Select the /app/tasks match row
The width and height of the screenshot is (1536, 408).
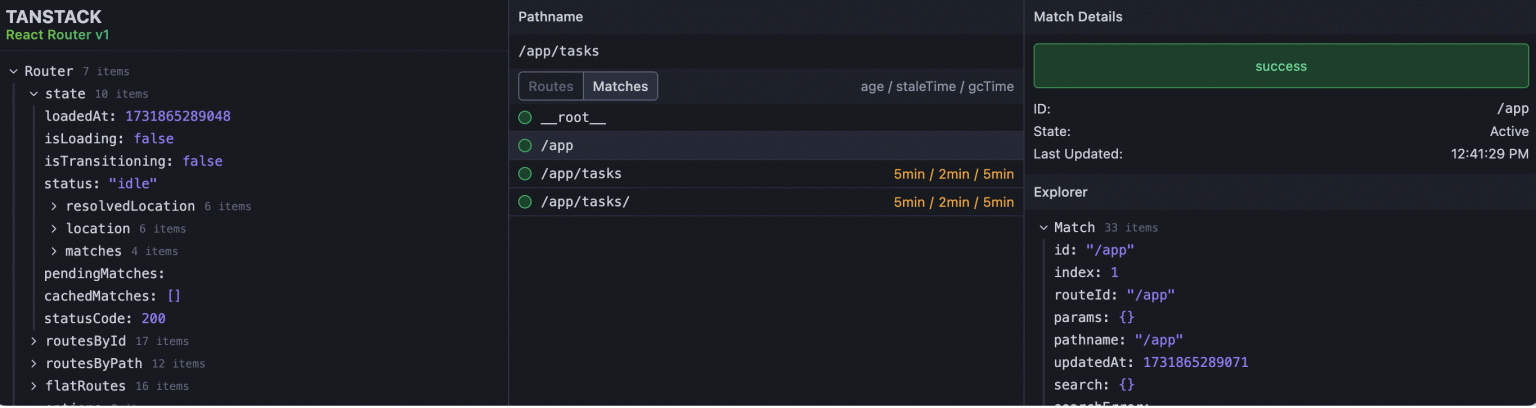click(700, 174)
